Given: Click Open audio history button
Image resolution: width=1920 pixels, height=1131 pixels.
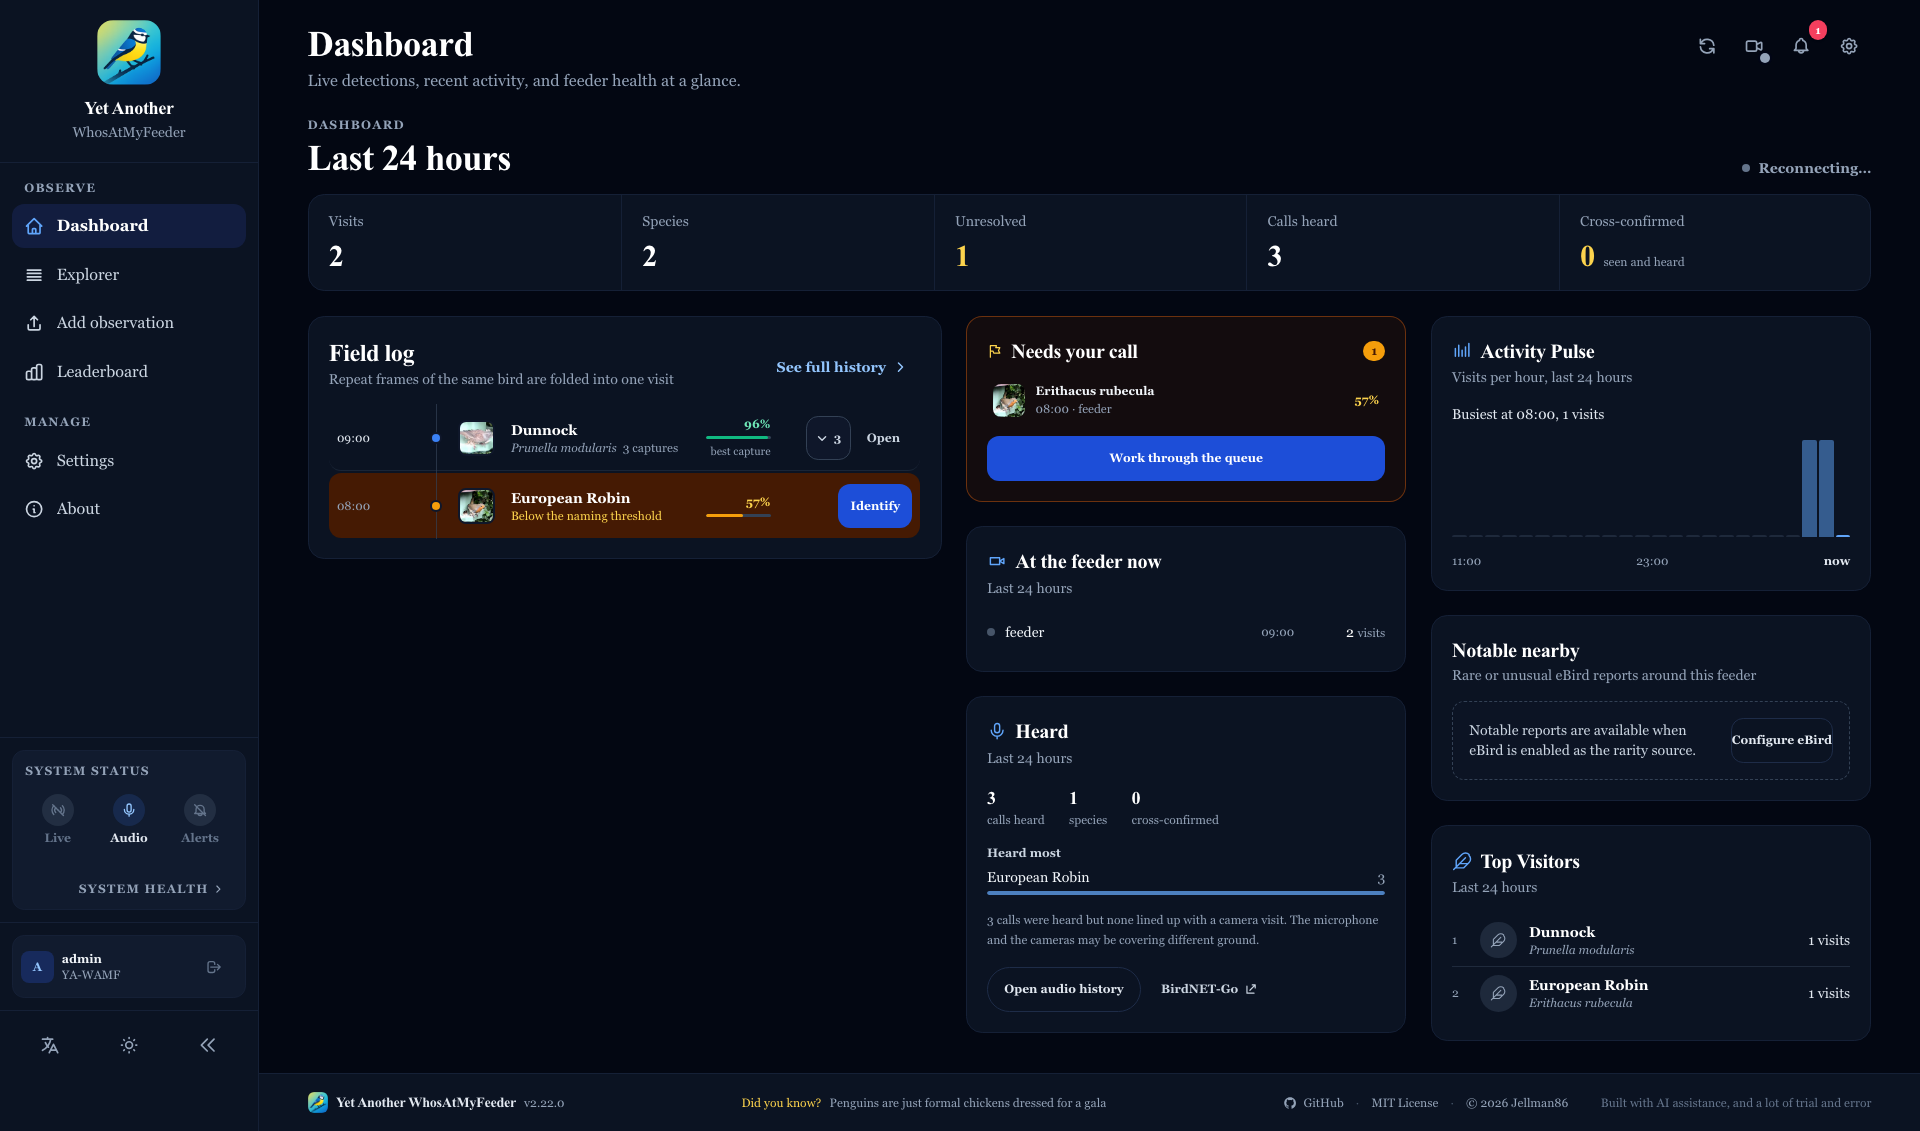Looking at the screenshot, I should coord(1064,989).
